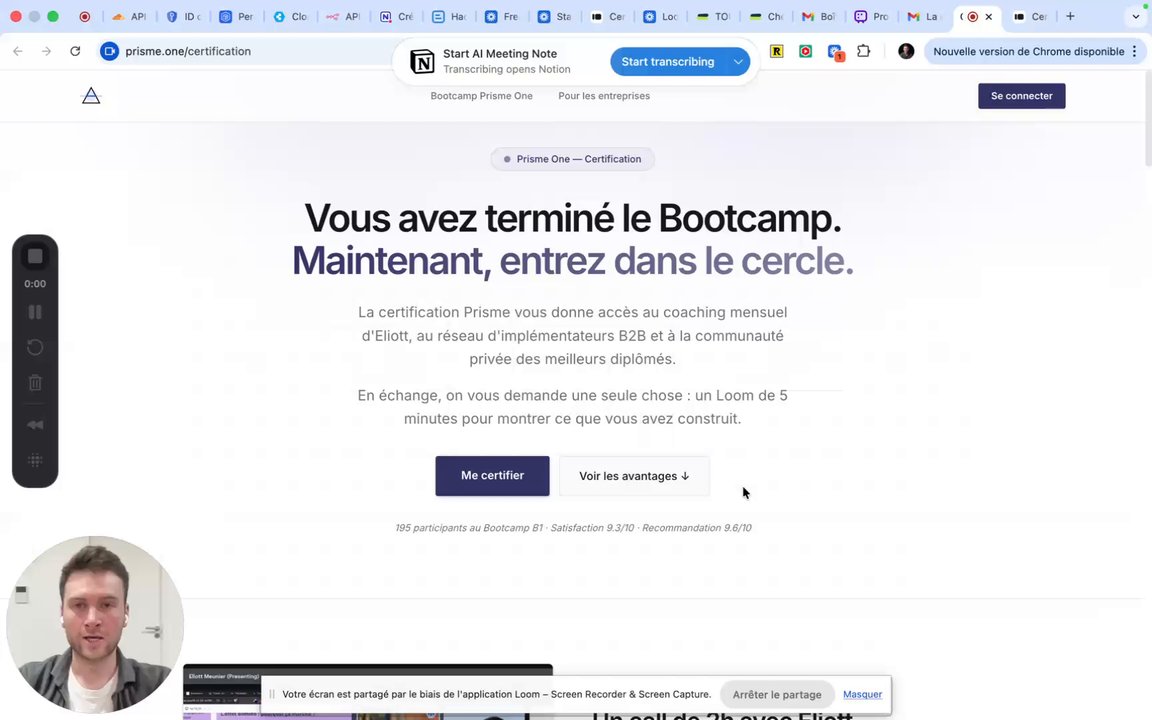Click the Prisme triangle logo

click(91, 96)
